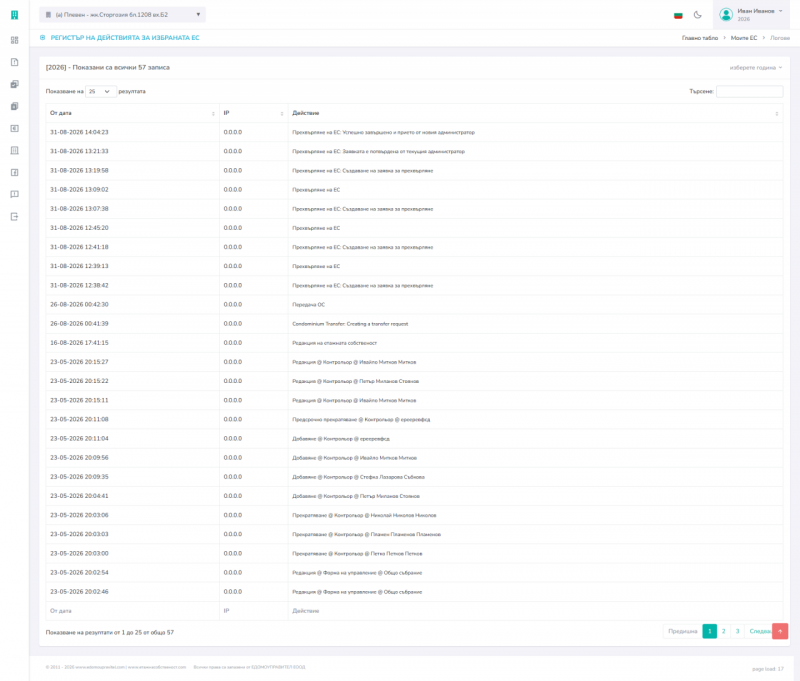Sort the table by IP column

point(254,113)
